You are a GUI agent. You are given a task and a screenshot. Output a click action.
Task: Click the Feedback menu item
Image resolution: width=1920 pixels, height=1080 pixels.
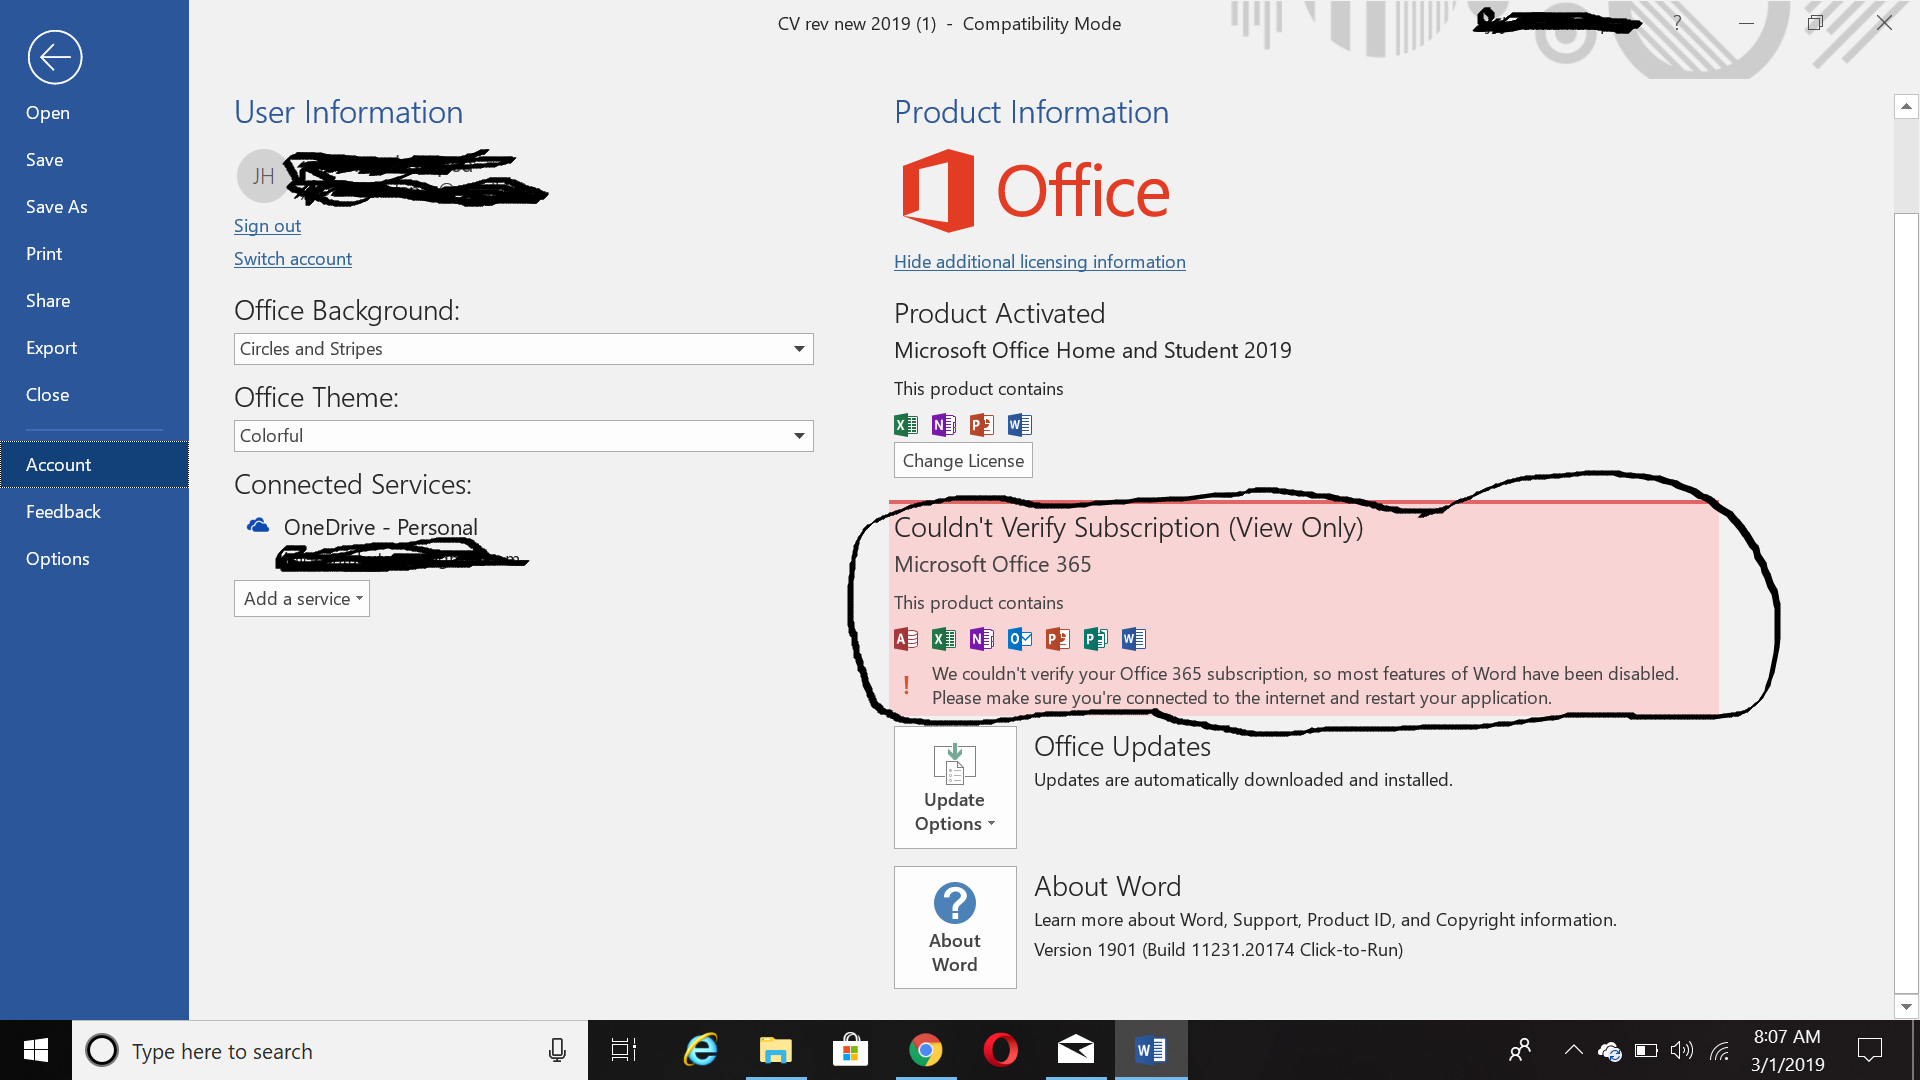point(63,510)
